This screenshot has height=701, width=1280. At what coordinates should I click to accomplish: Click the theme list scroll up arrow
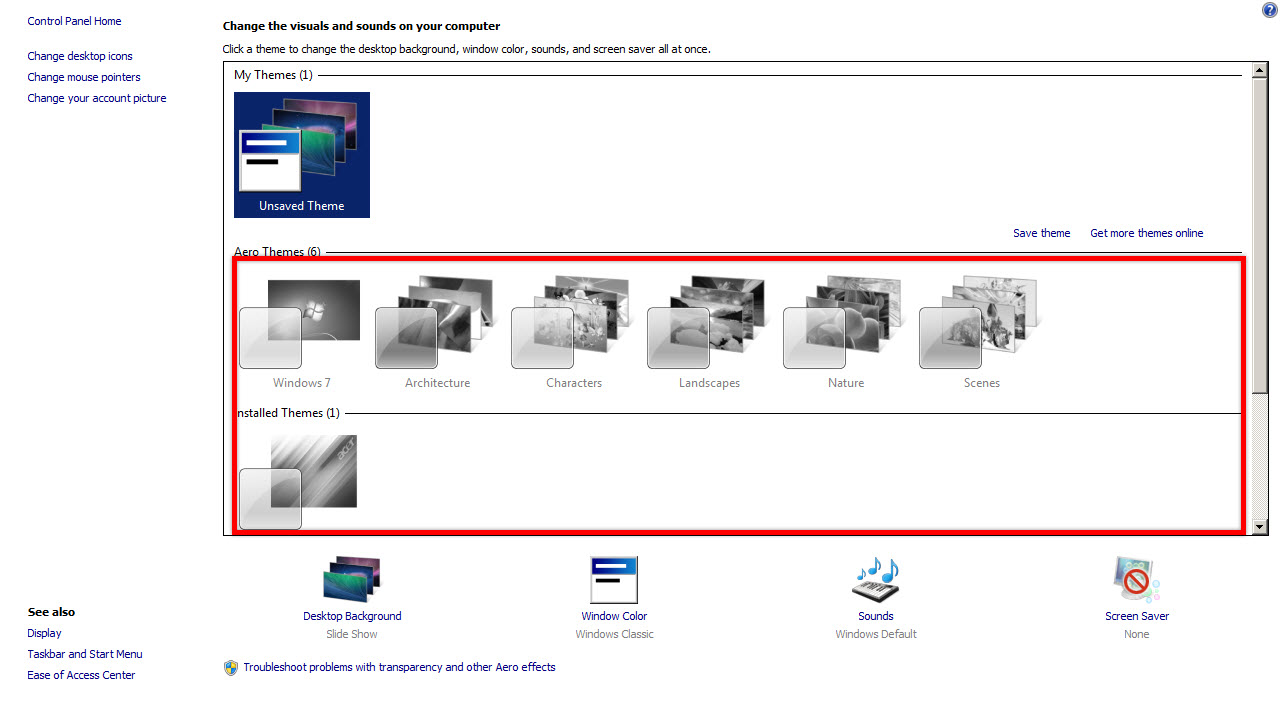click(1260, 70)
